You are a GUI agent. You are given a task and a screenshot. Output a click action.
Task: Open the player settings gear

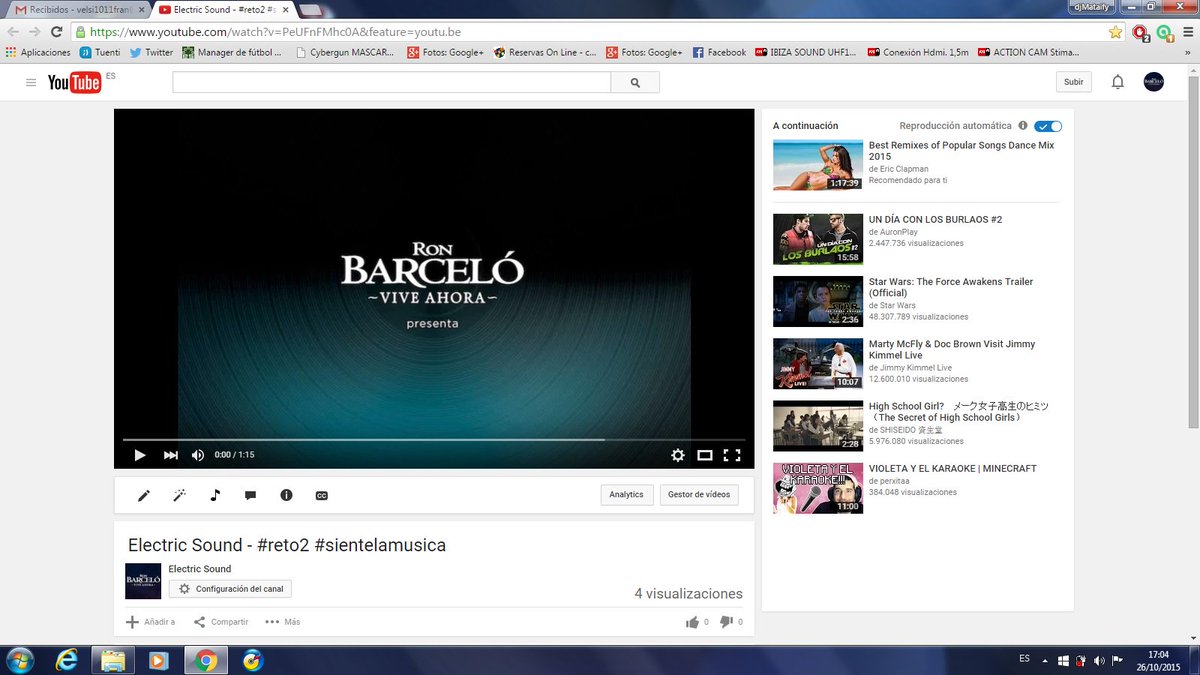678,455
